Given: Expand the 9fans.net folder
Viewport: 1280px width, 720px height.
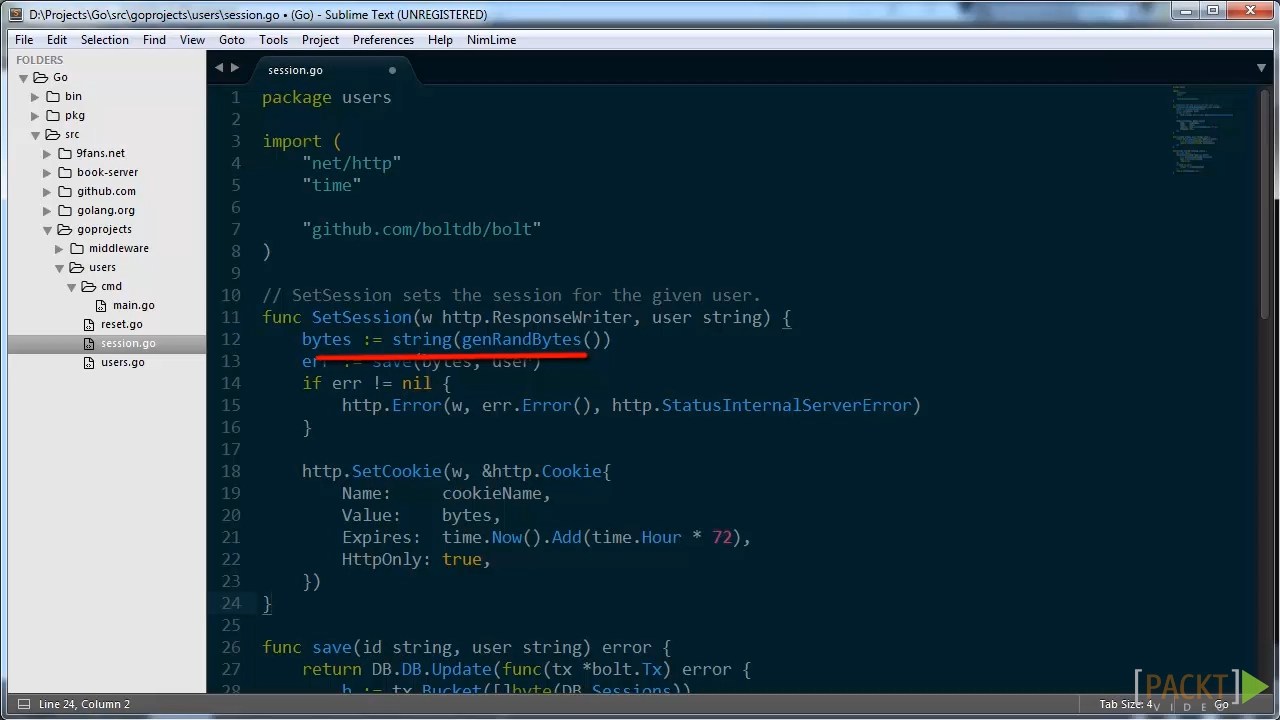Looking at the screenshot, I should pos(47,154).
